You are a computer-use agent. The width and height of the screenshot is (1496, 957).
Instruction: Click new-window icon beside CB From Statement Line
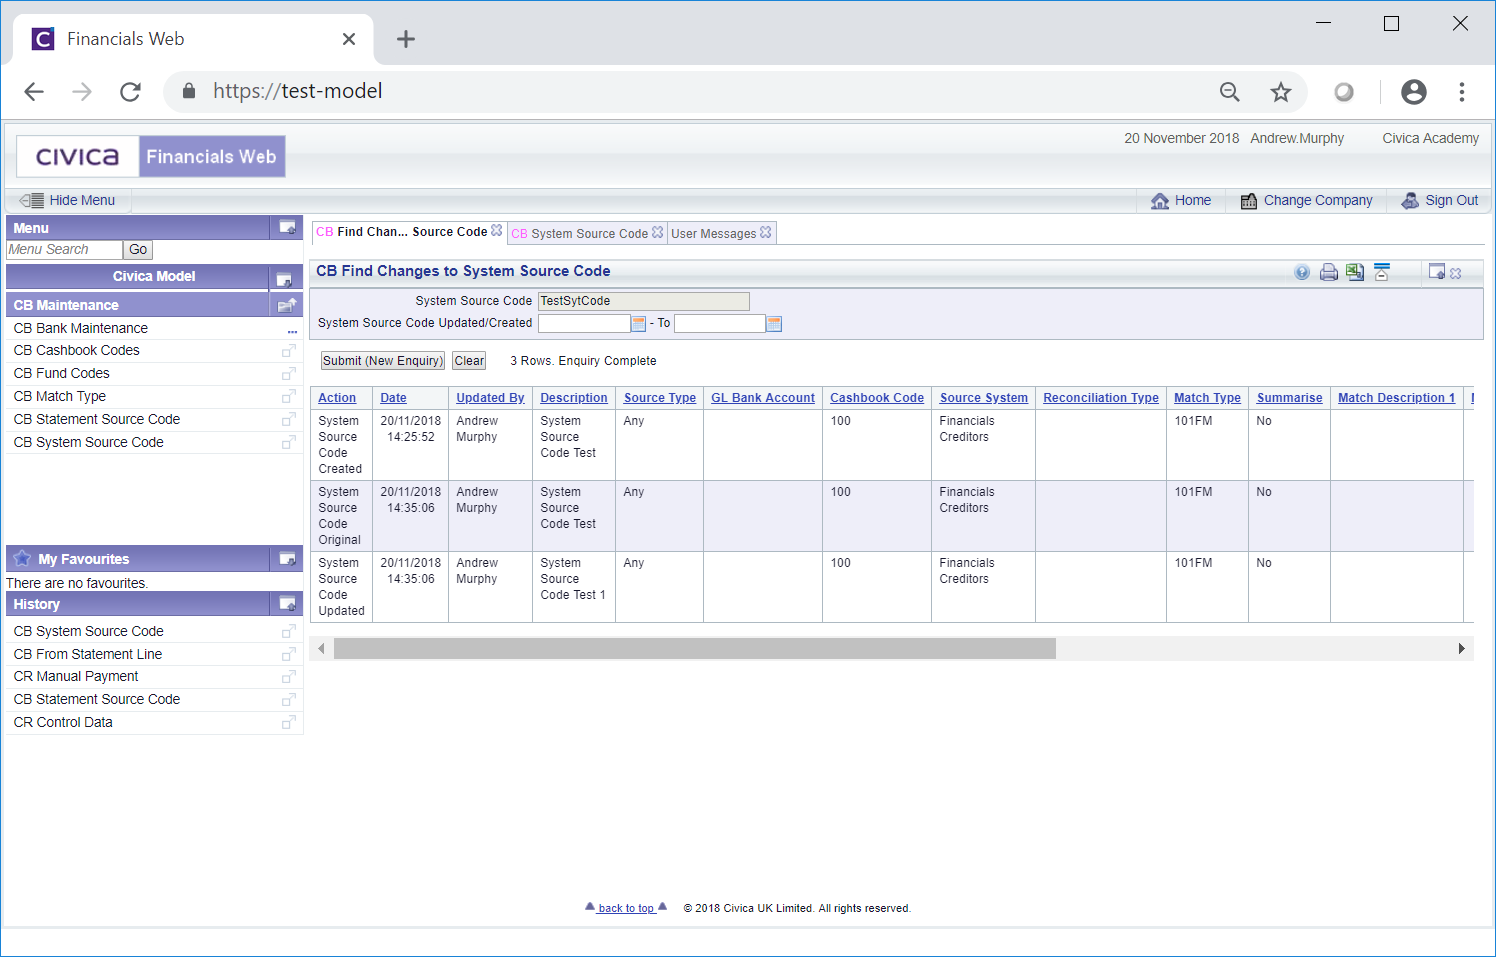[x=289, y=655]
